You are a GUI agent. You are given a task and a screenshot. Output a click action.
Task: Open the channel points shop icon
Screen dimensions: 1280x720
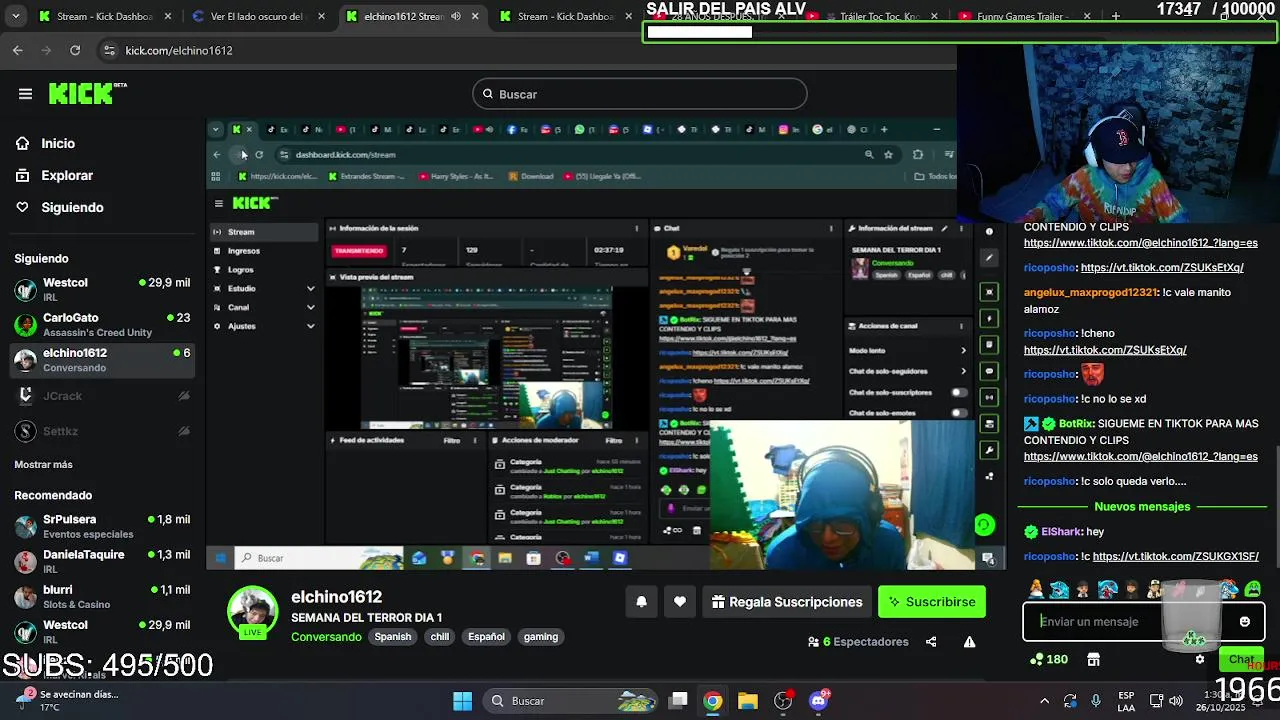pyautogui.click(x=1094, y=660)
